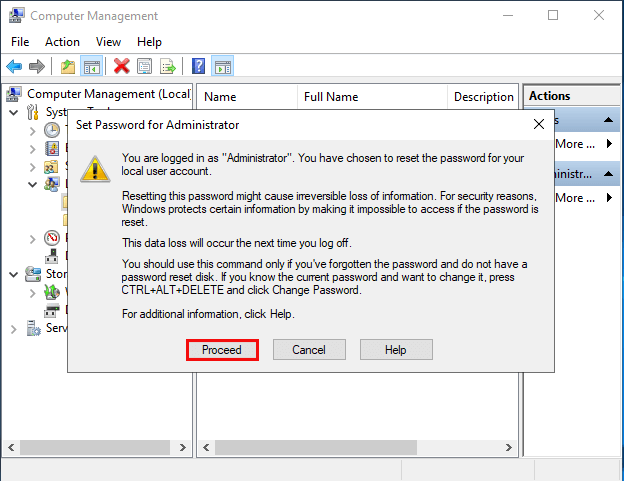Click the Up one level folder icon
Image resolution: width=624 pixels, height=481 pixels.
click(x=68, y=66)
